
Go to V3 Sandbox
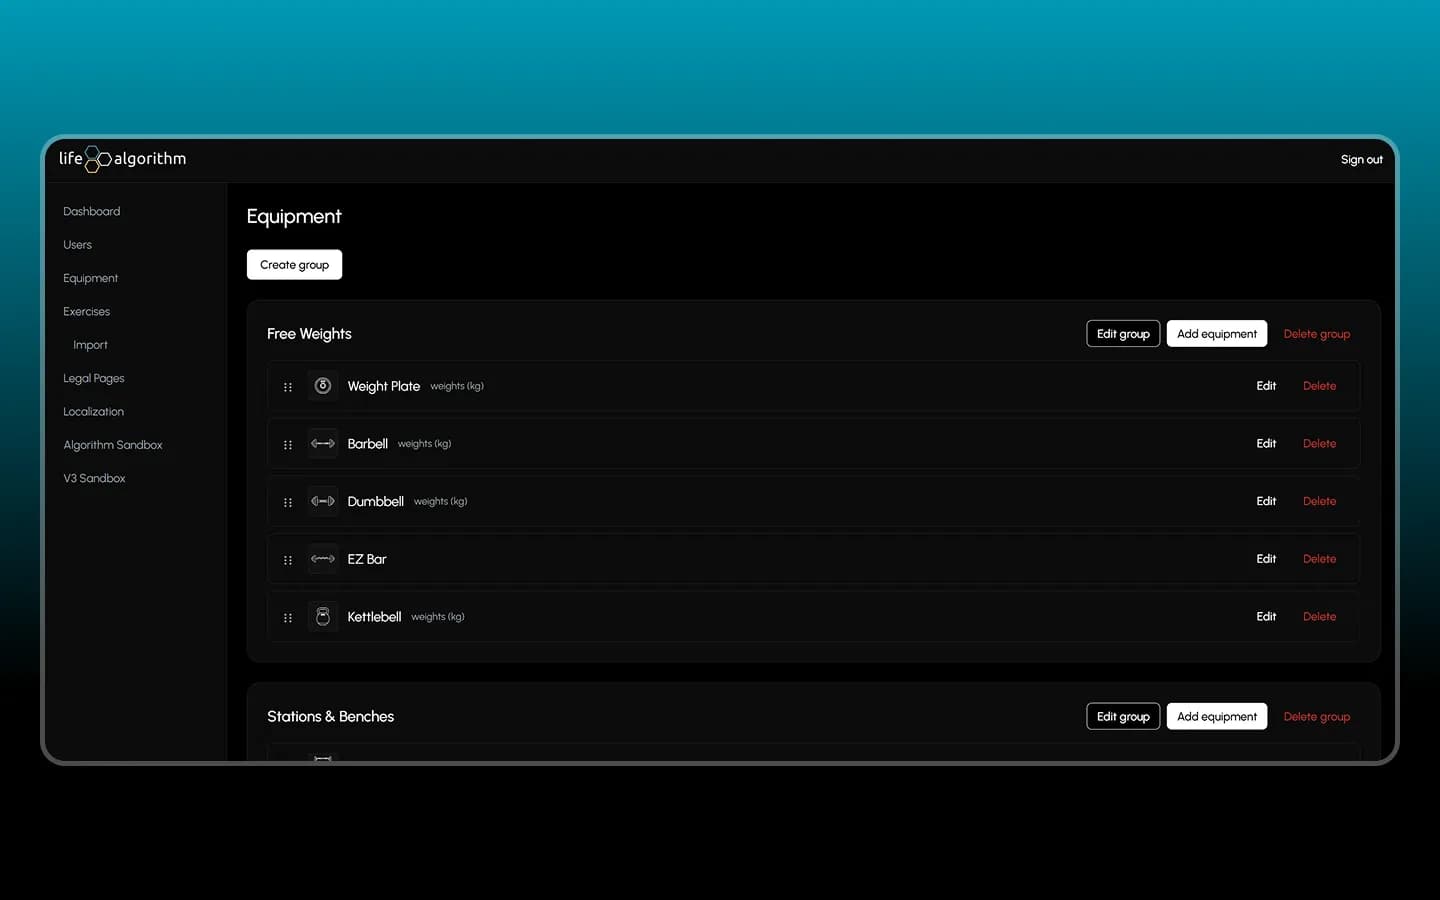click(95, 478)
